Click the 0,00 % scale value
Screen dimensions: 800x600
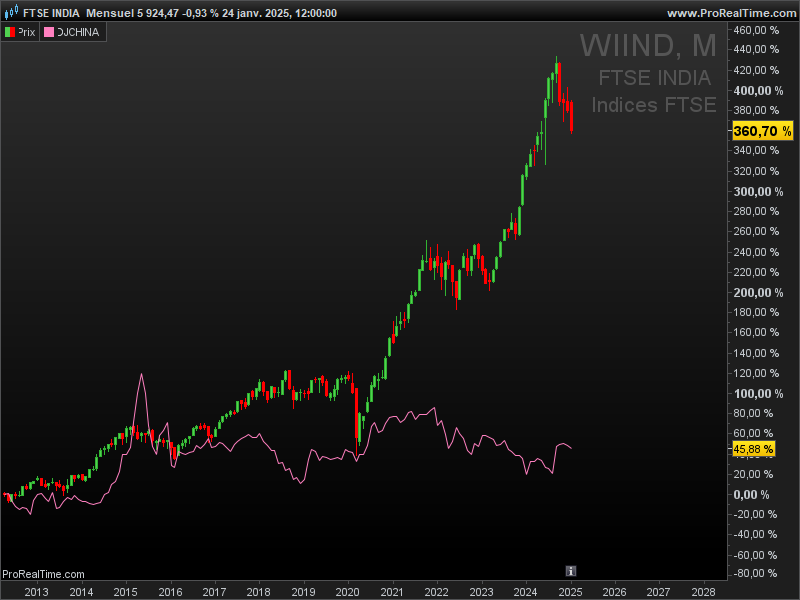tap(751, 495)
